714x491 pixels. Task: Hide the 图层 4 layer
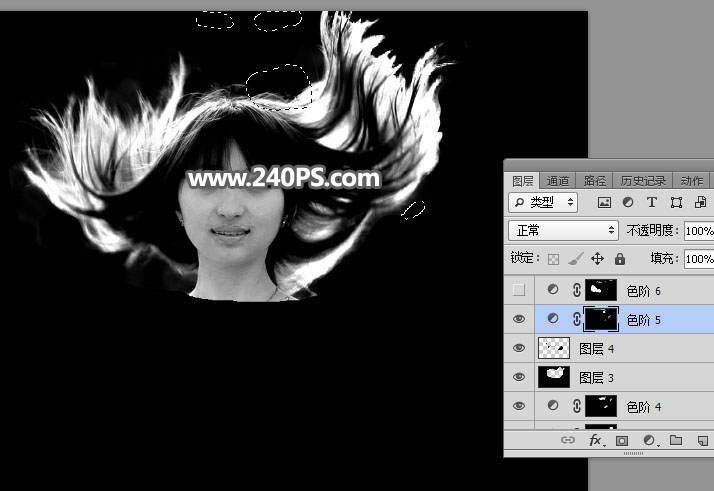click(518, 348)
